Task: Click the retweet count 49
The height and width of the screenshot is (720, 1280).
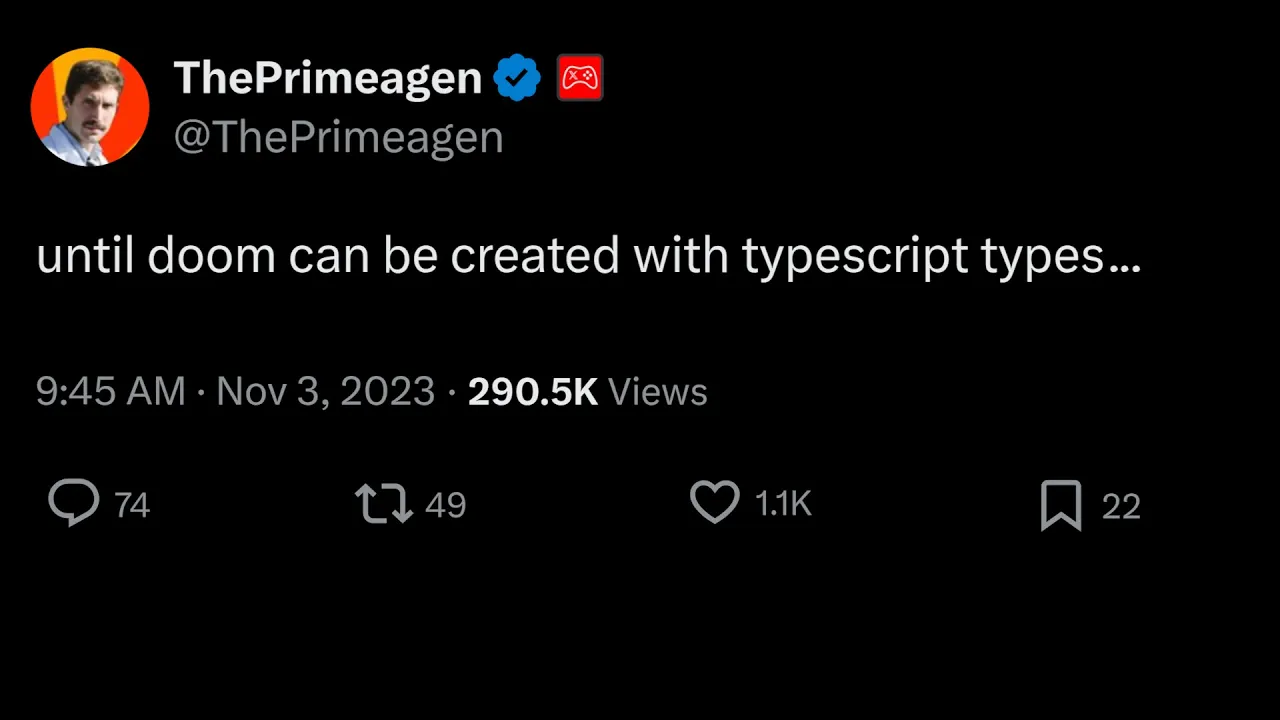Action: [445, 506]
